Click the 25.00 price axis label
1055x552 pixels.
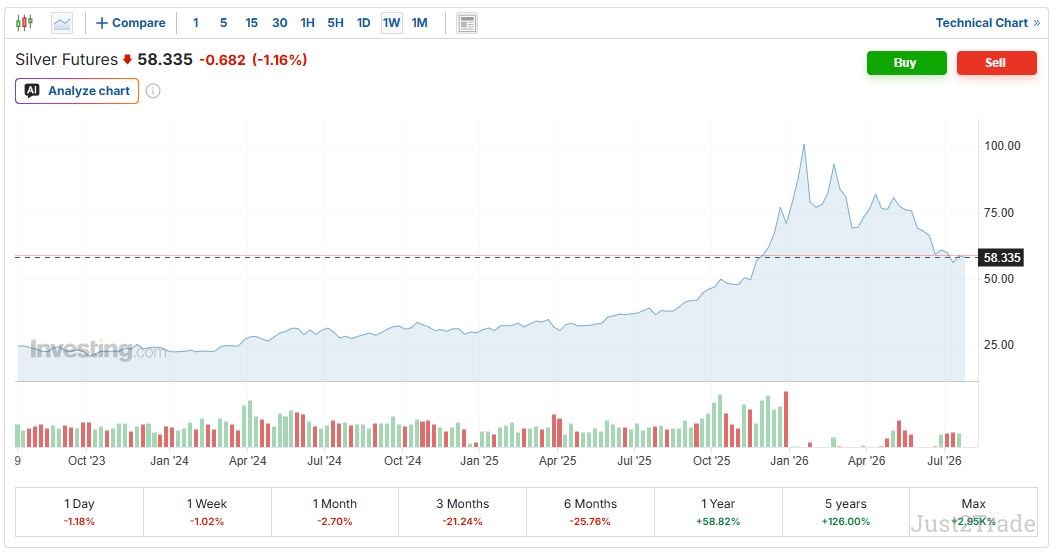998,345
